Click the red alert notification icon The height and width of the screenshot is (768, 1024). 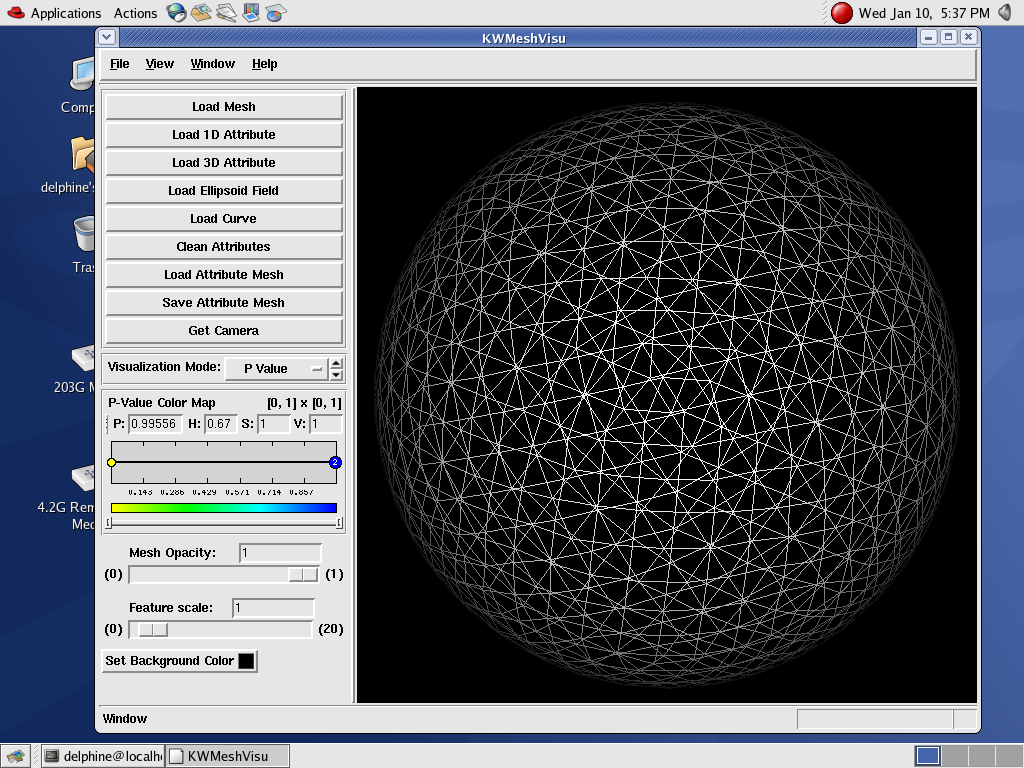[842, 13]
